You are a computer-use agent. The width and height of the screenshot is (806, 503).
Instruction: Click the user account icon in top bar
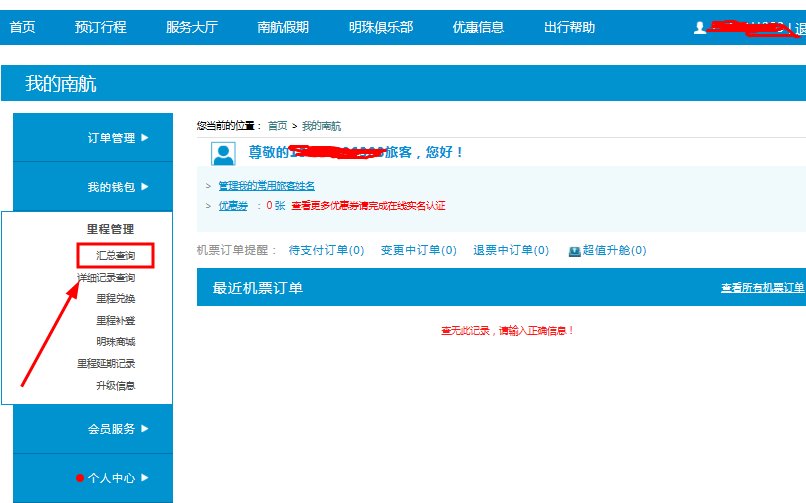[x=699, y=28]
